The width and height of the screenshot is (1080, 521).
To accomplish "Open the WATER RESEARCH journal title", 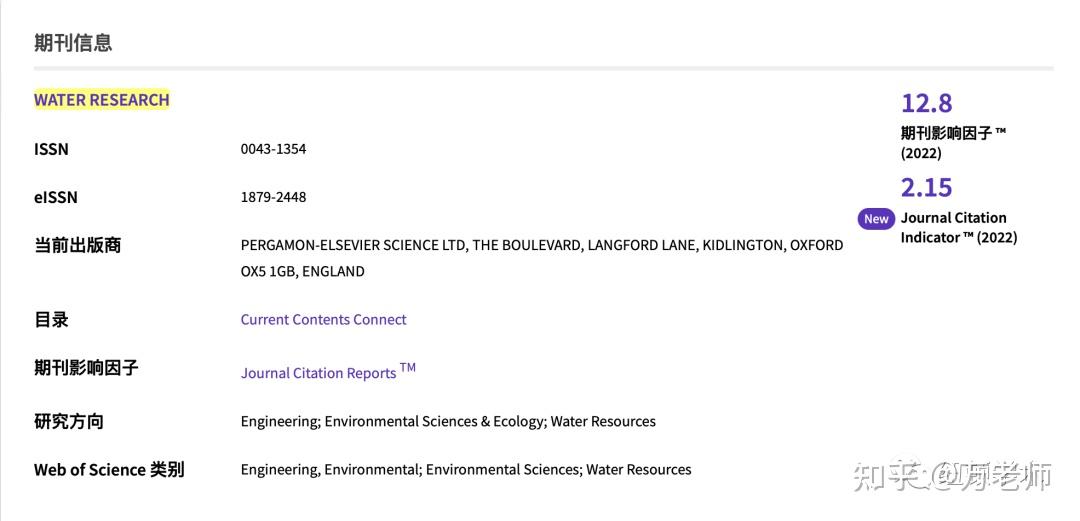I will pos(101,100).
